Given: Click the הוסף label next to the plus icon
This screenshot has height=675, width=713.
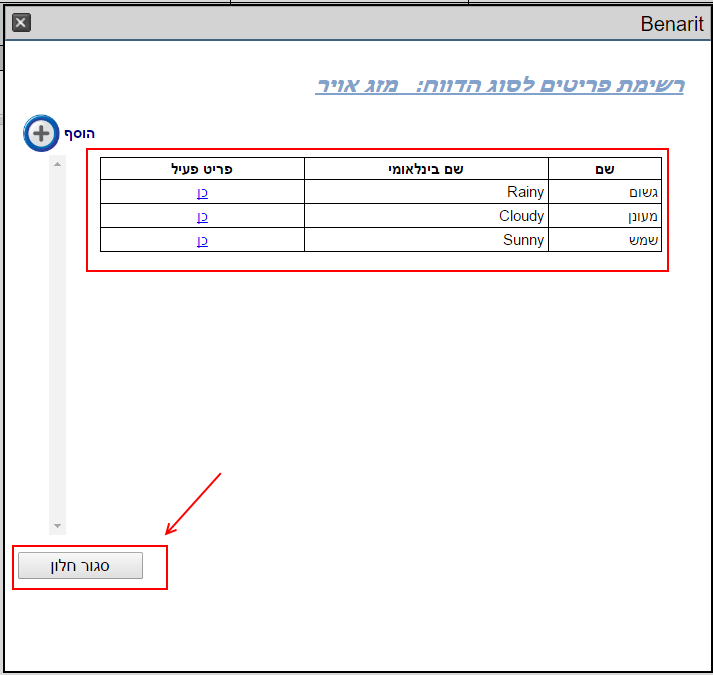Looking at the screenshot, I should (80, 133).
